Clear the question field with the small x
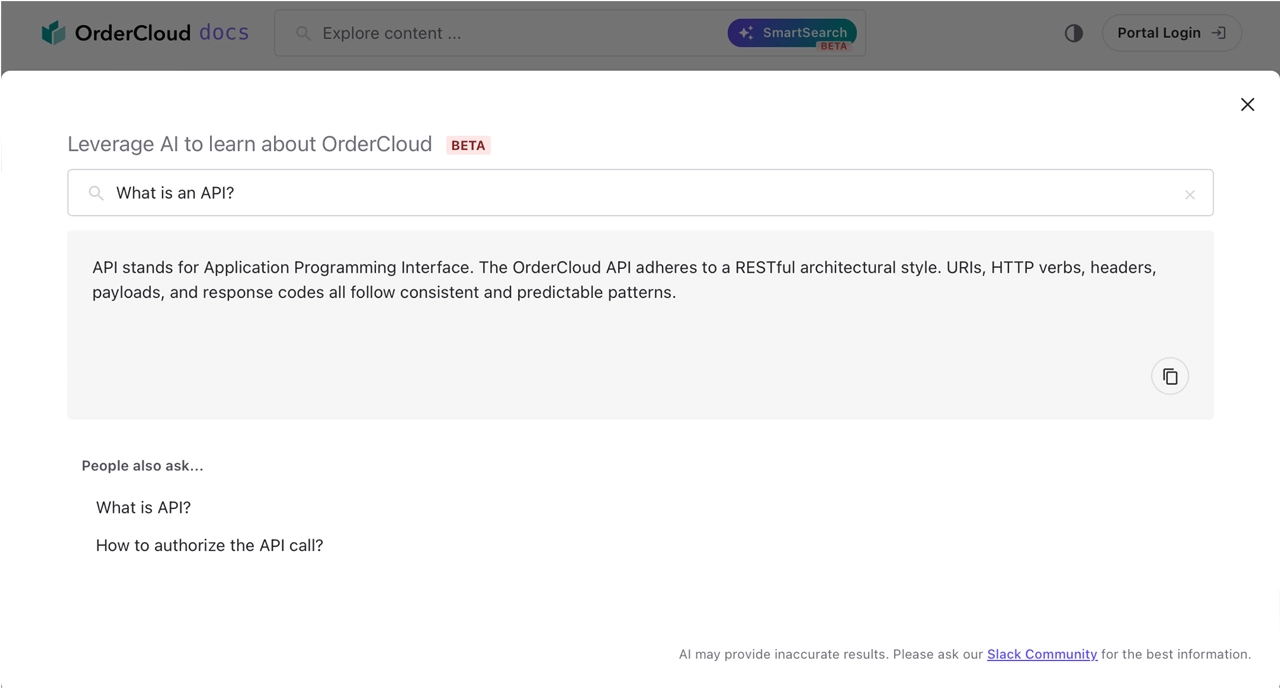This screenshot has height=688, width=1280. [1190, 195]
